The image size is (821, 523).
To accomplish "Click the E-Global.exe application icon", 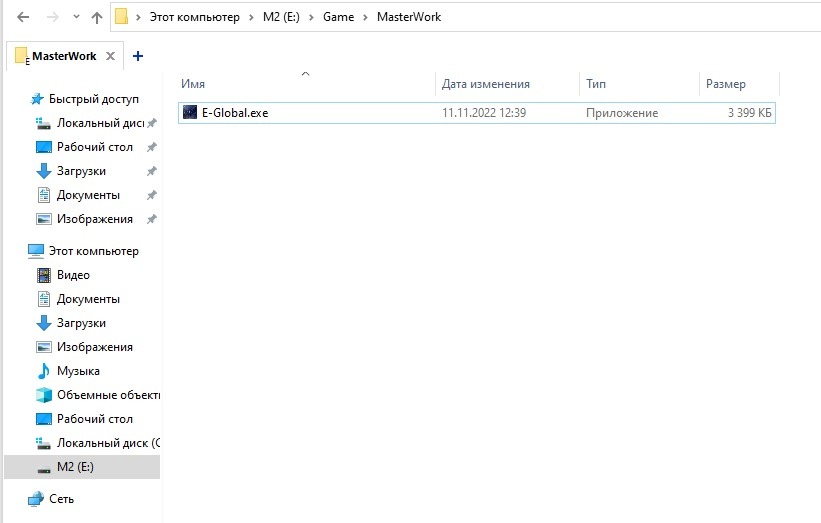I will click(190, 112).
